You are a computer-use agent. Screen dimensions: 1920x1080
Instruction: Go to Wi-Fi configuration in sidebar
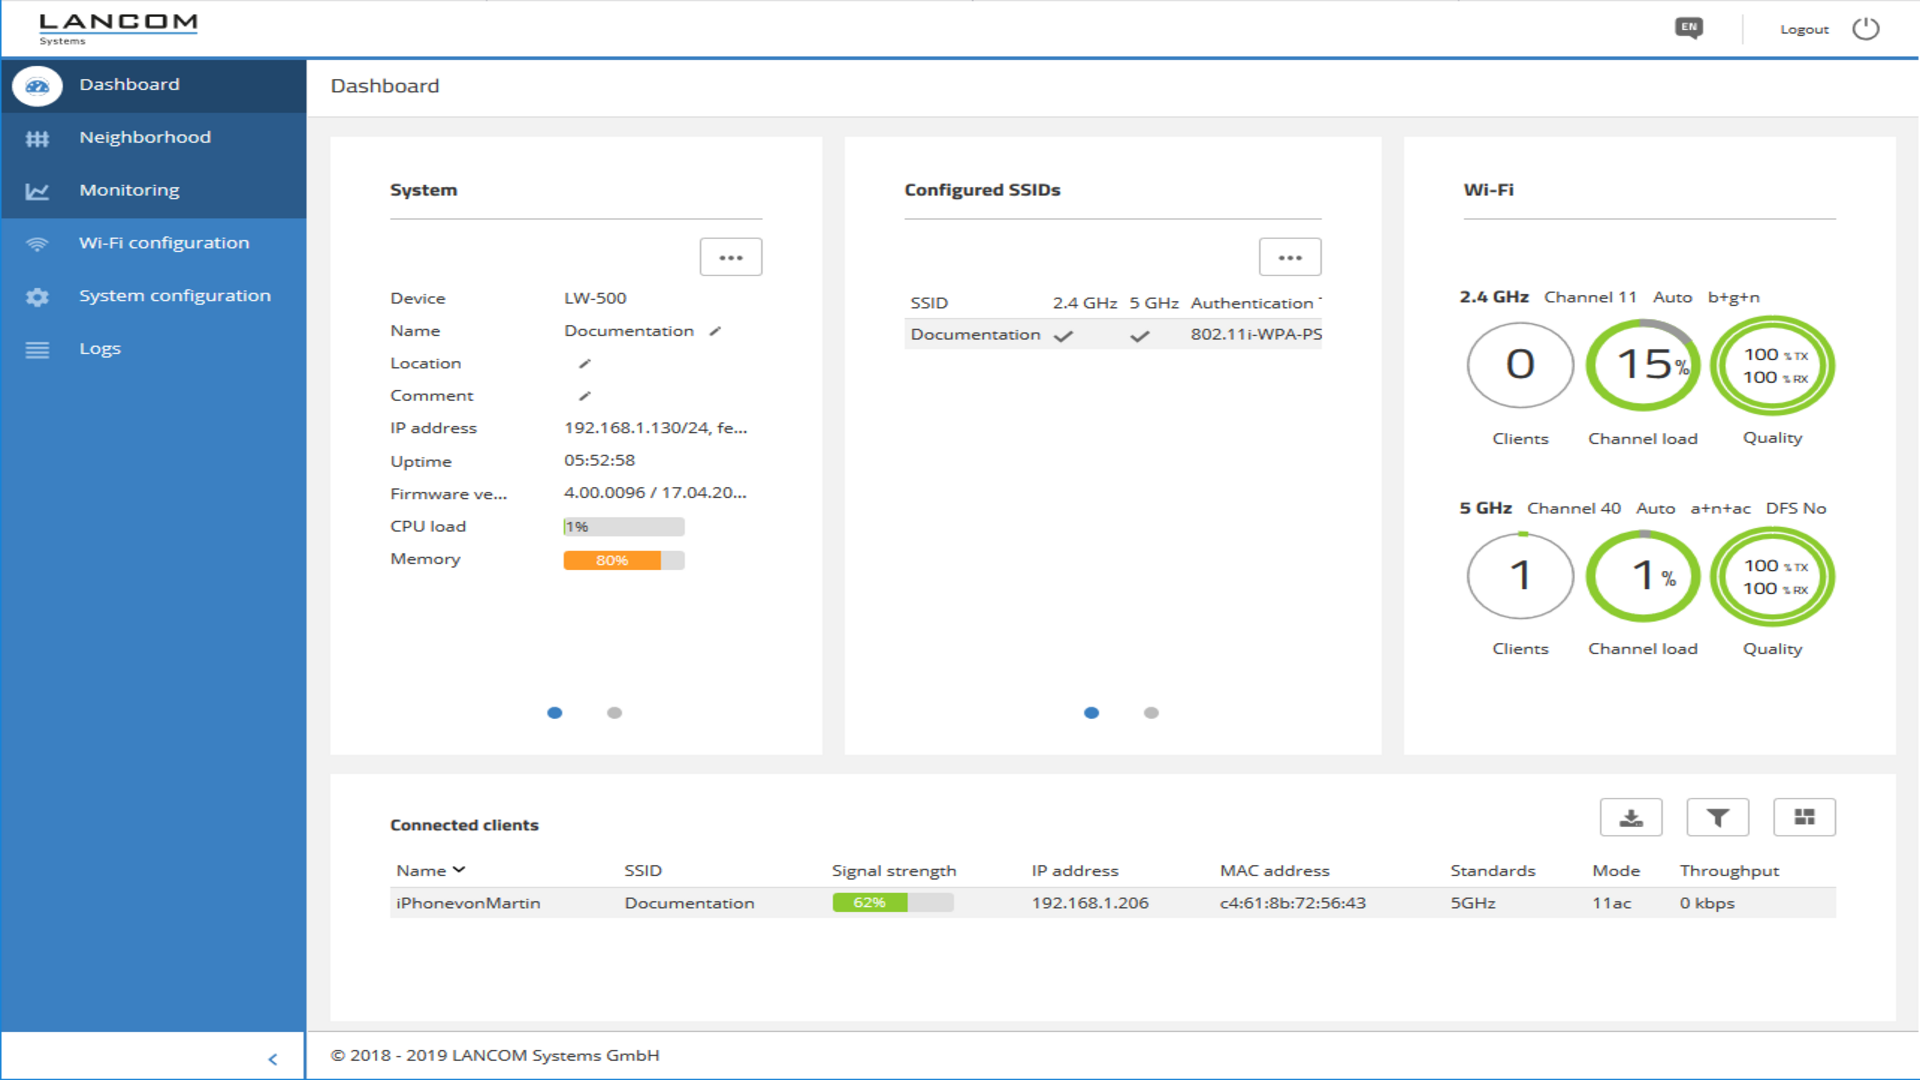pos(164,243)
